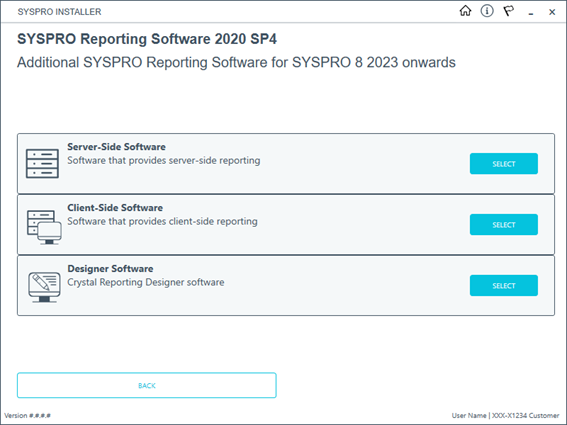This screenshot has width=567, height=425.
Task: Click the flag icon in title bar
Action: (509, 11)
